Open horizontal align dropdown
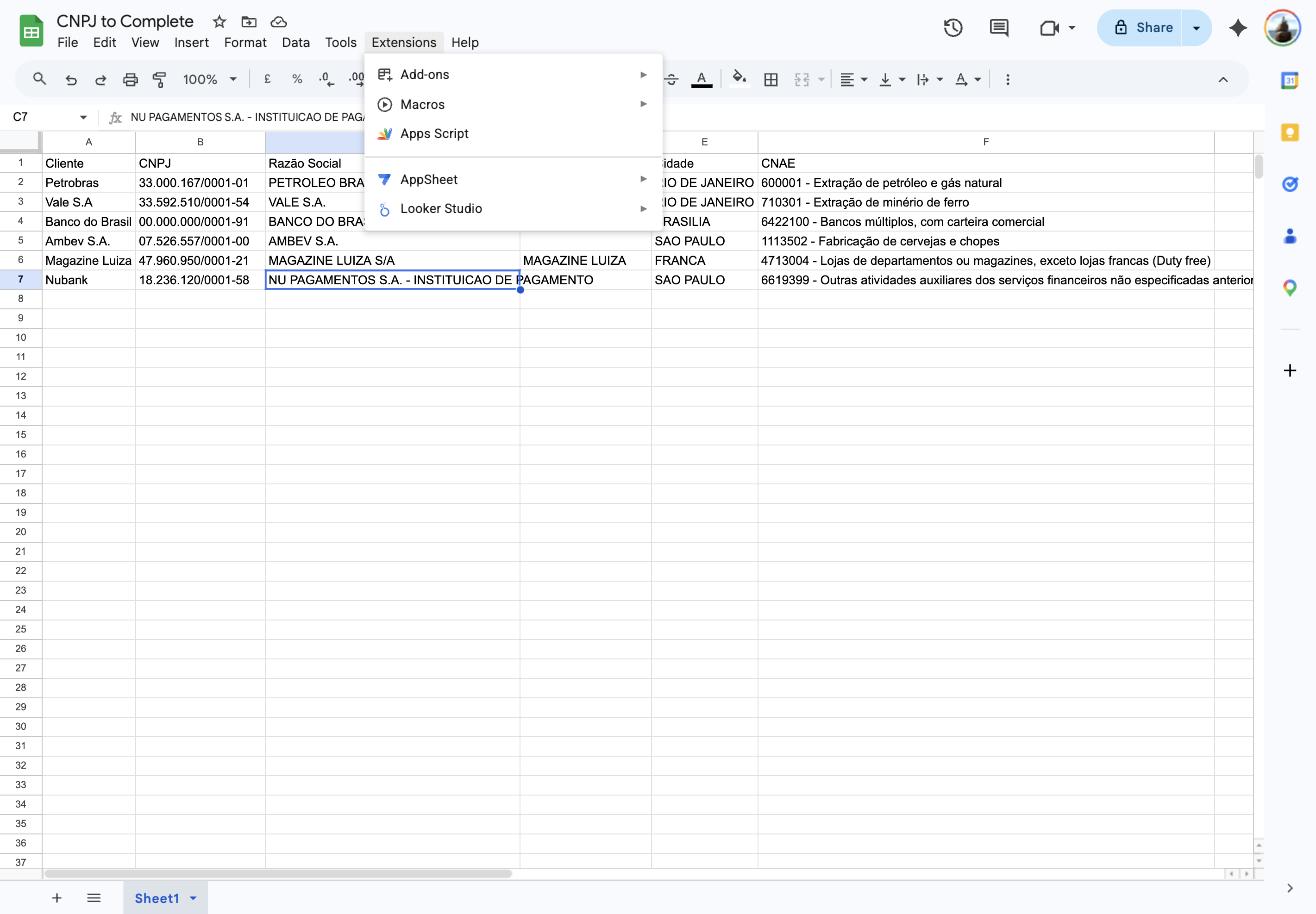Viewport: 1316px width, 914px height. coord(853,79)
